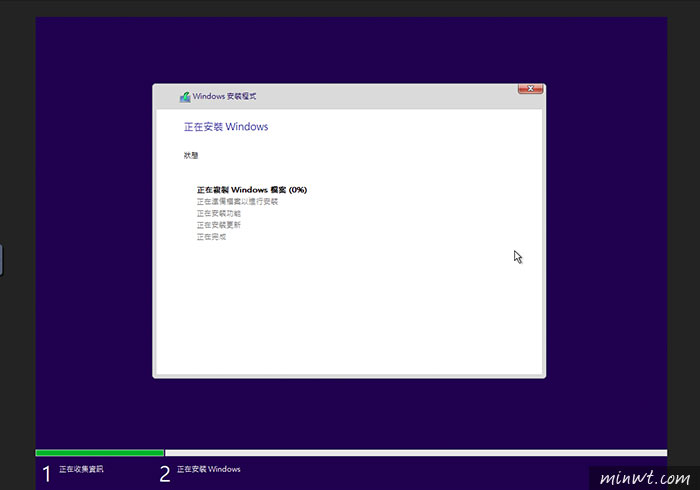The width and height of the screenshot is (700, 490).
Task: Click the 狀態 label
Action: pos(191,155)
